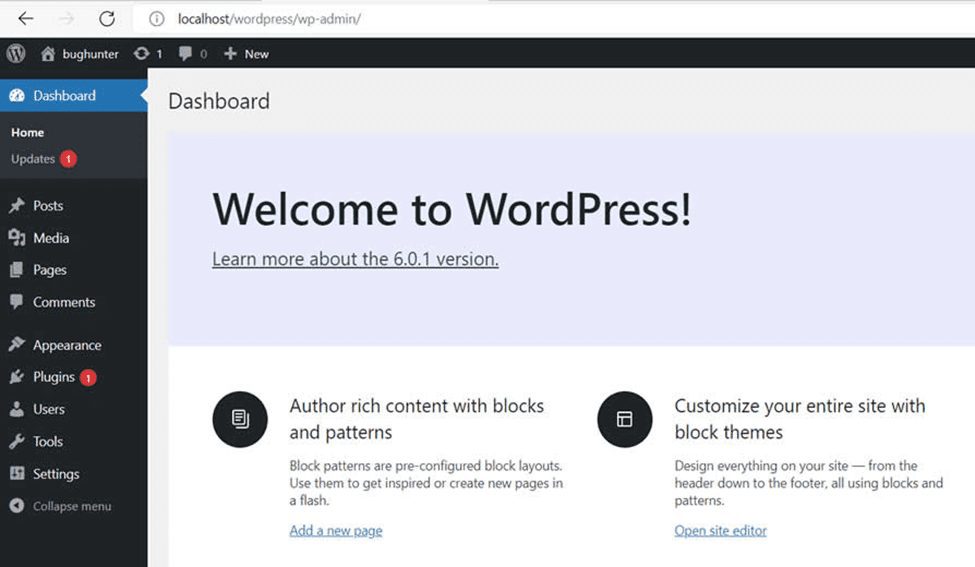Select Dashboard in the sidebar
The height and width of the screenshot is (567, 975).
point(65,96)
